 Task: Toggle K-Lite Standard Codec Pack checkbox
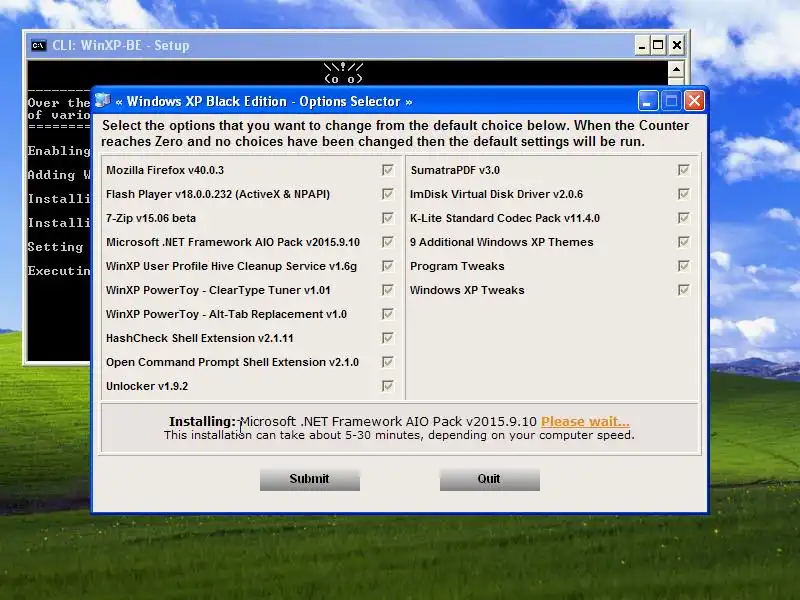coord(684,218)
